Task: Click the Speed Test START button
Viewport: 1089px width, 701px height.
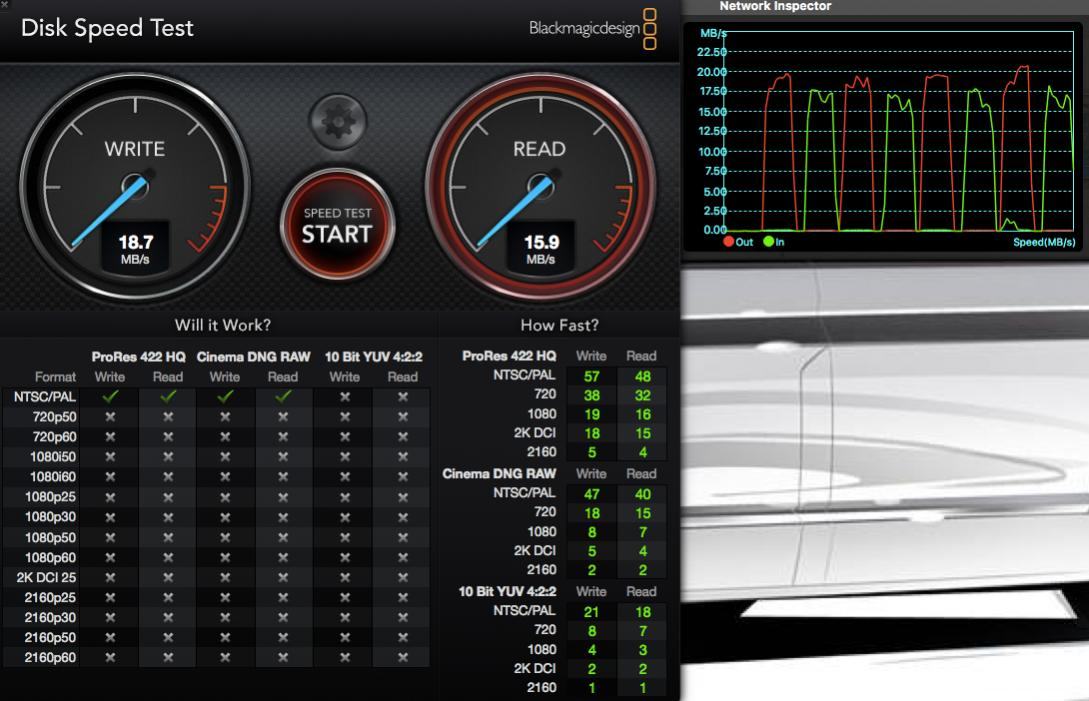Action: (338, 225)
